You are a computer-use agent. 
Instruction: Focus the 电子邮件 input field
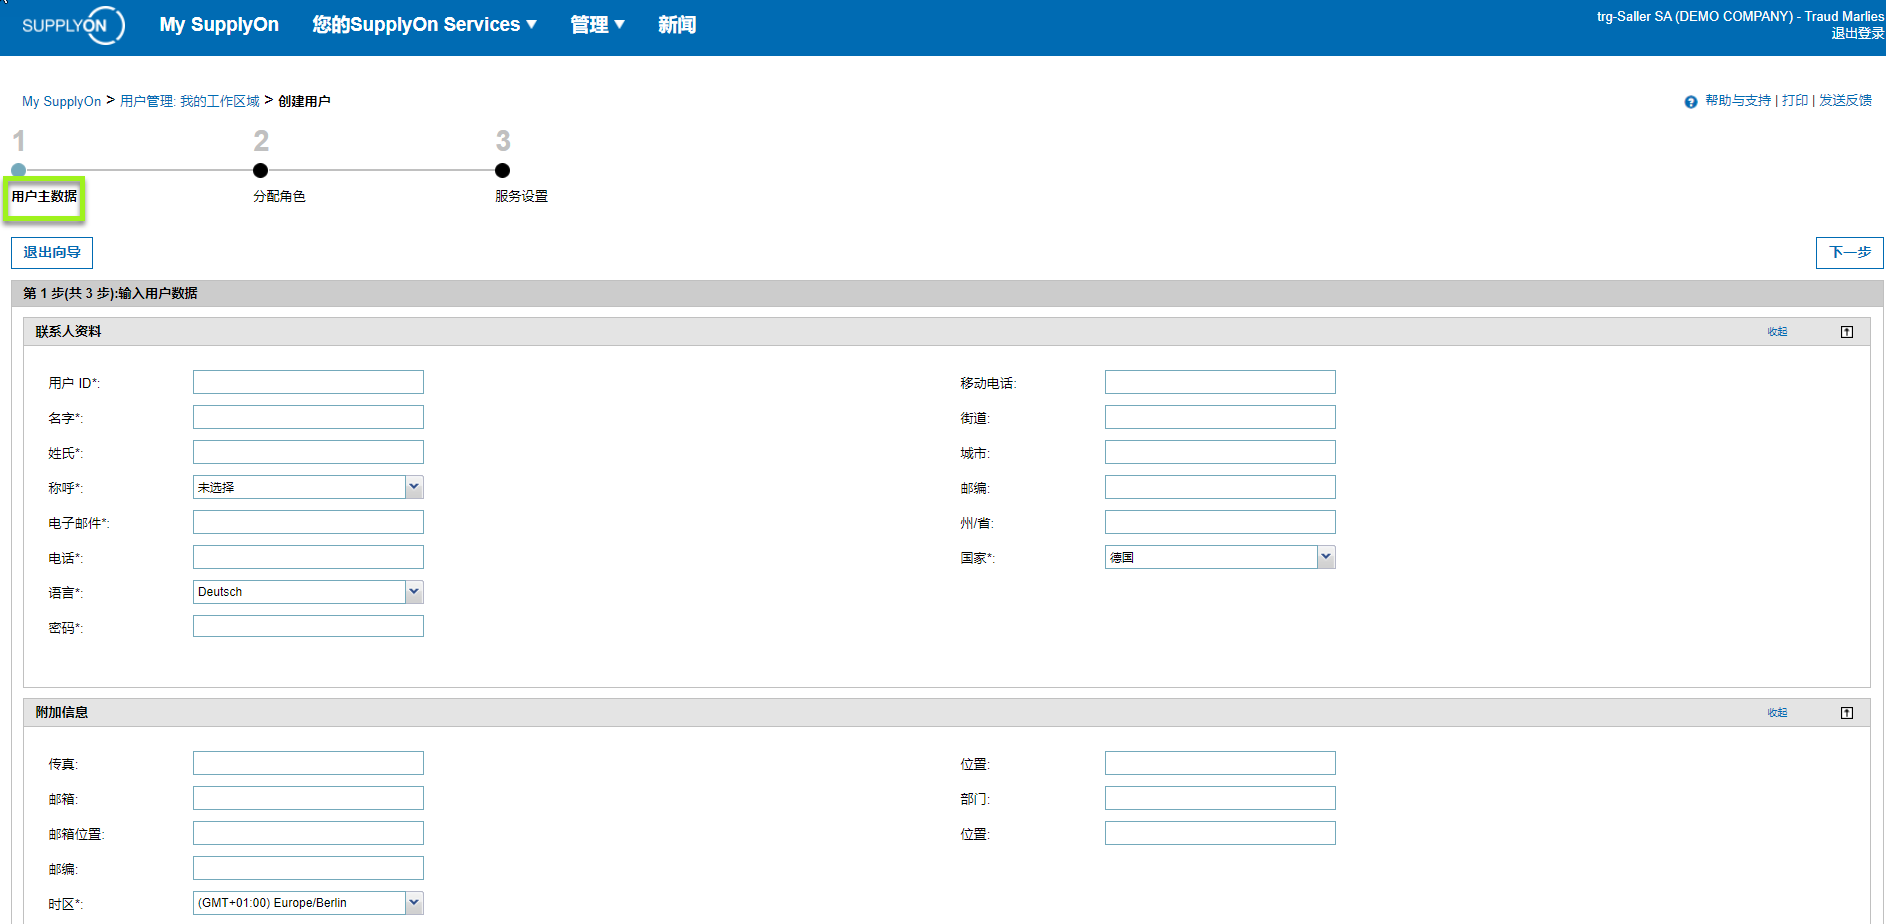coord(308,522)
